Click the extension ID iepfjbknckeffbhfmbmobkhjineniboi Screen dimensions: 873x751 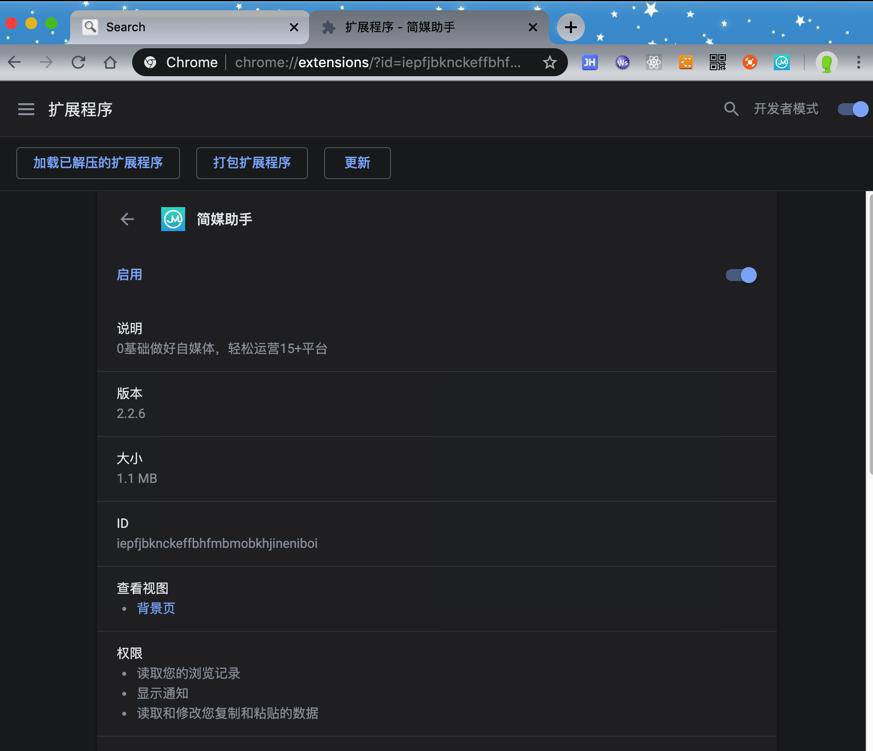[217, 543]
